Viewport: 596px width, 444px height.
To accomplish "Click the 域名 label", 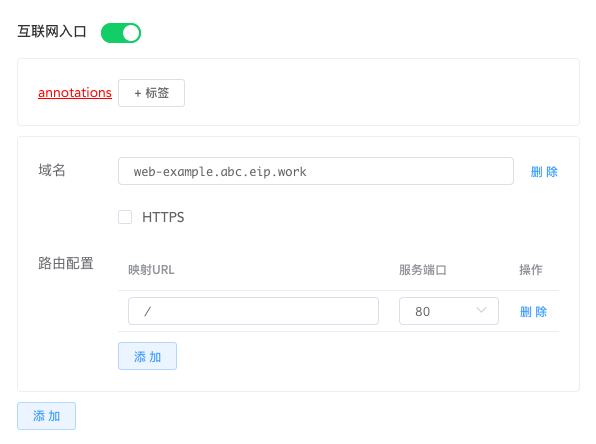I will (52, 170).
